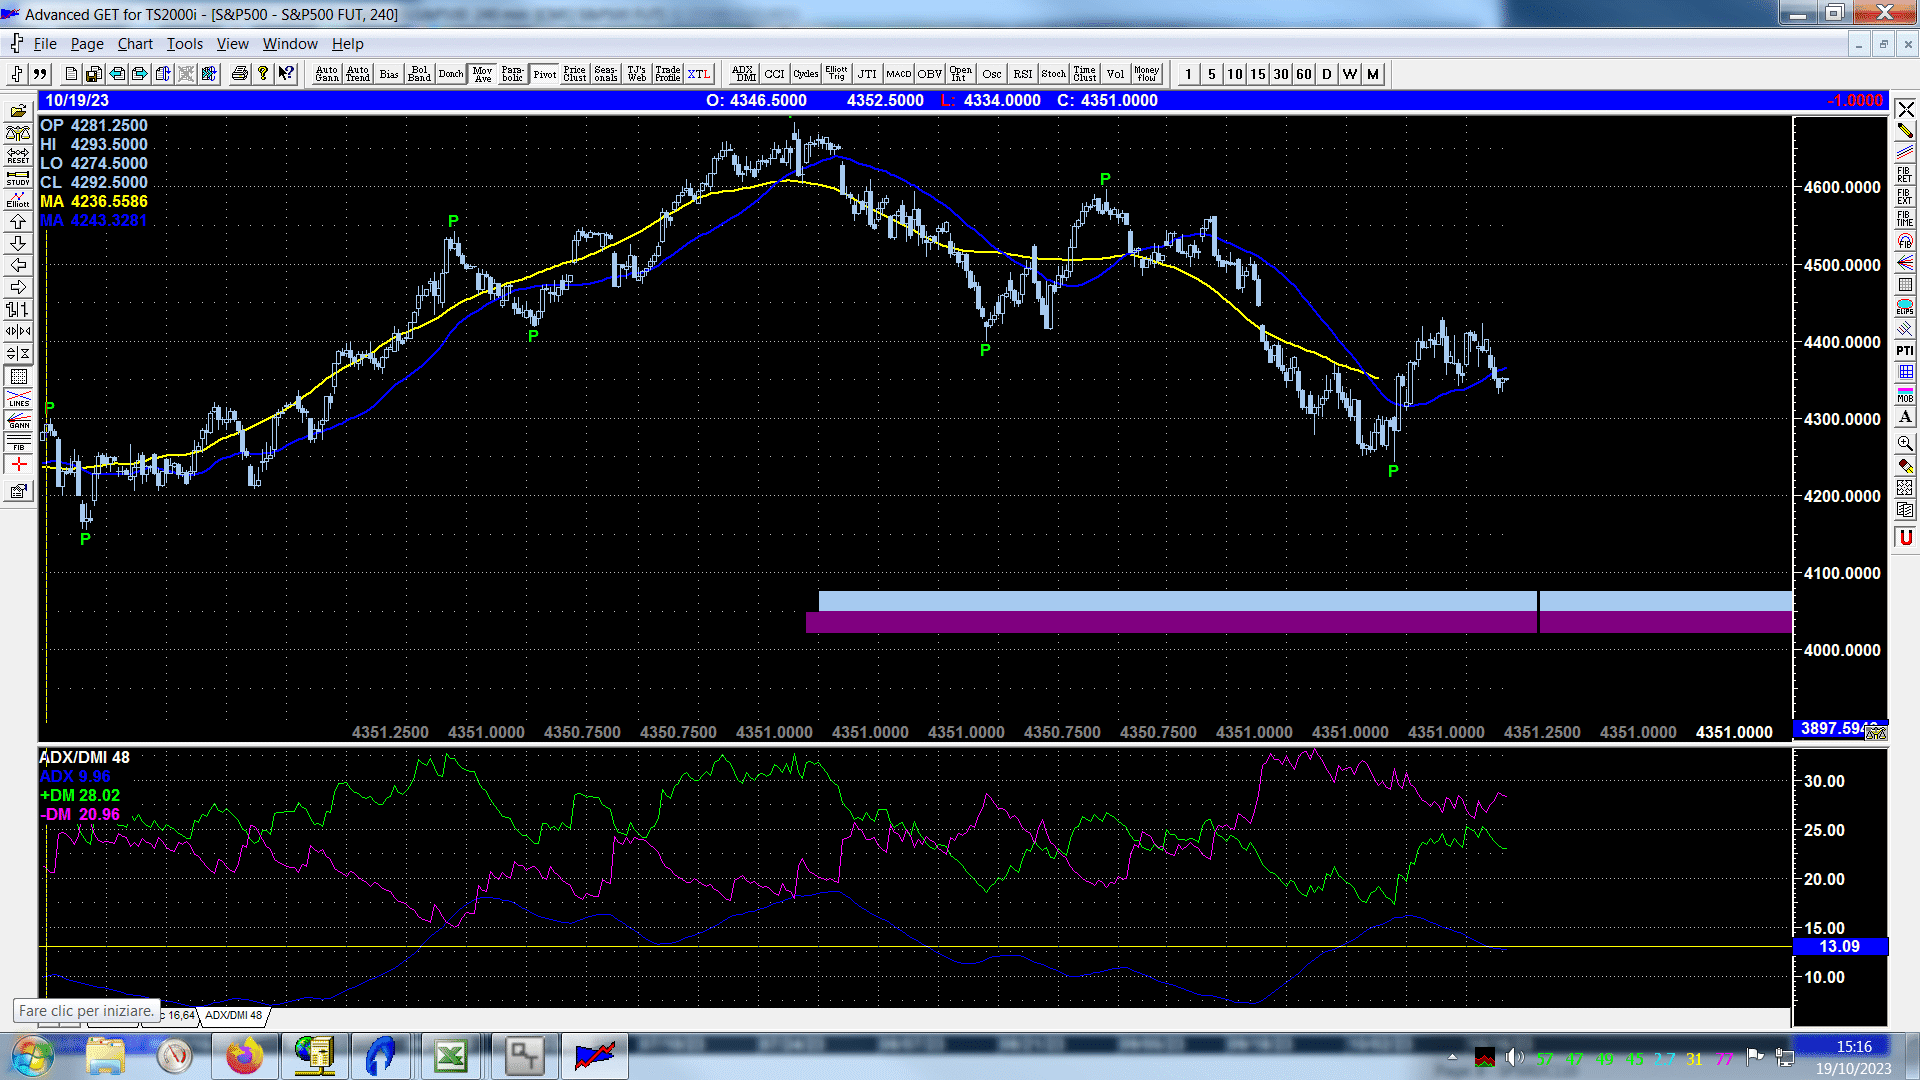Add the OBV indicator

point(930,74)
